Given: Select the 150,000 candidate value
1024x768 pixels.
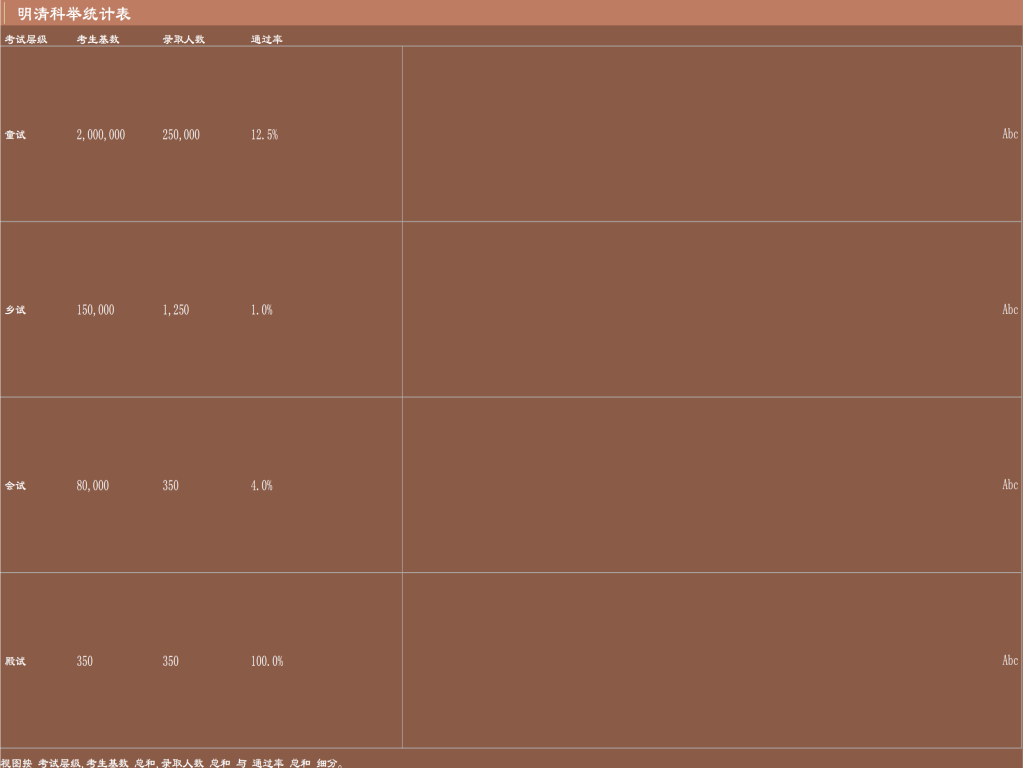Looking at the screenshot, I should [x=95, y=310].
